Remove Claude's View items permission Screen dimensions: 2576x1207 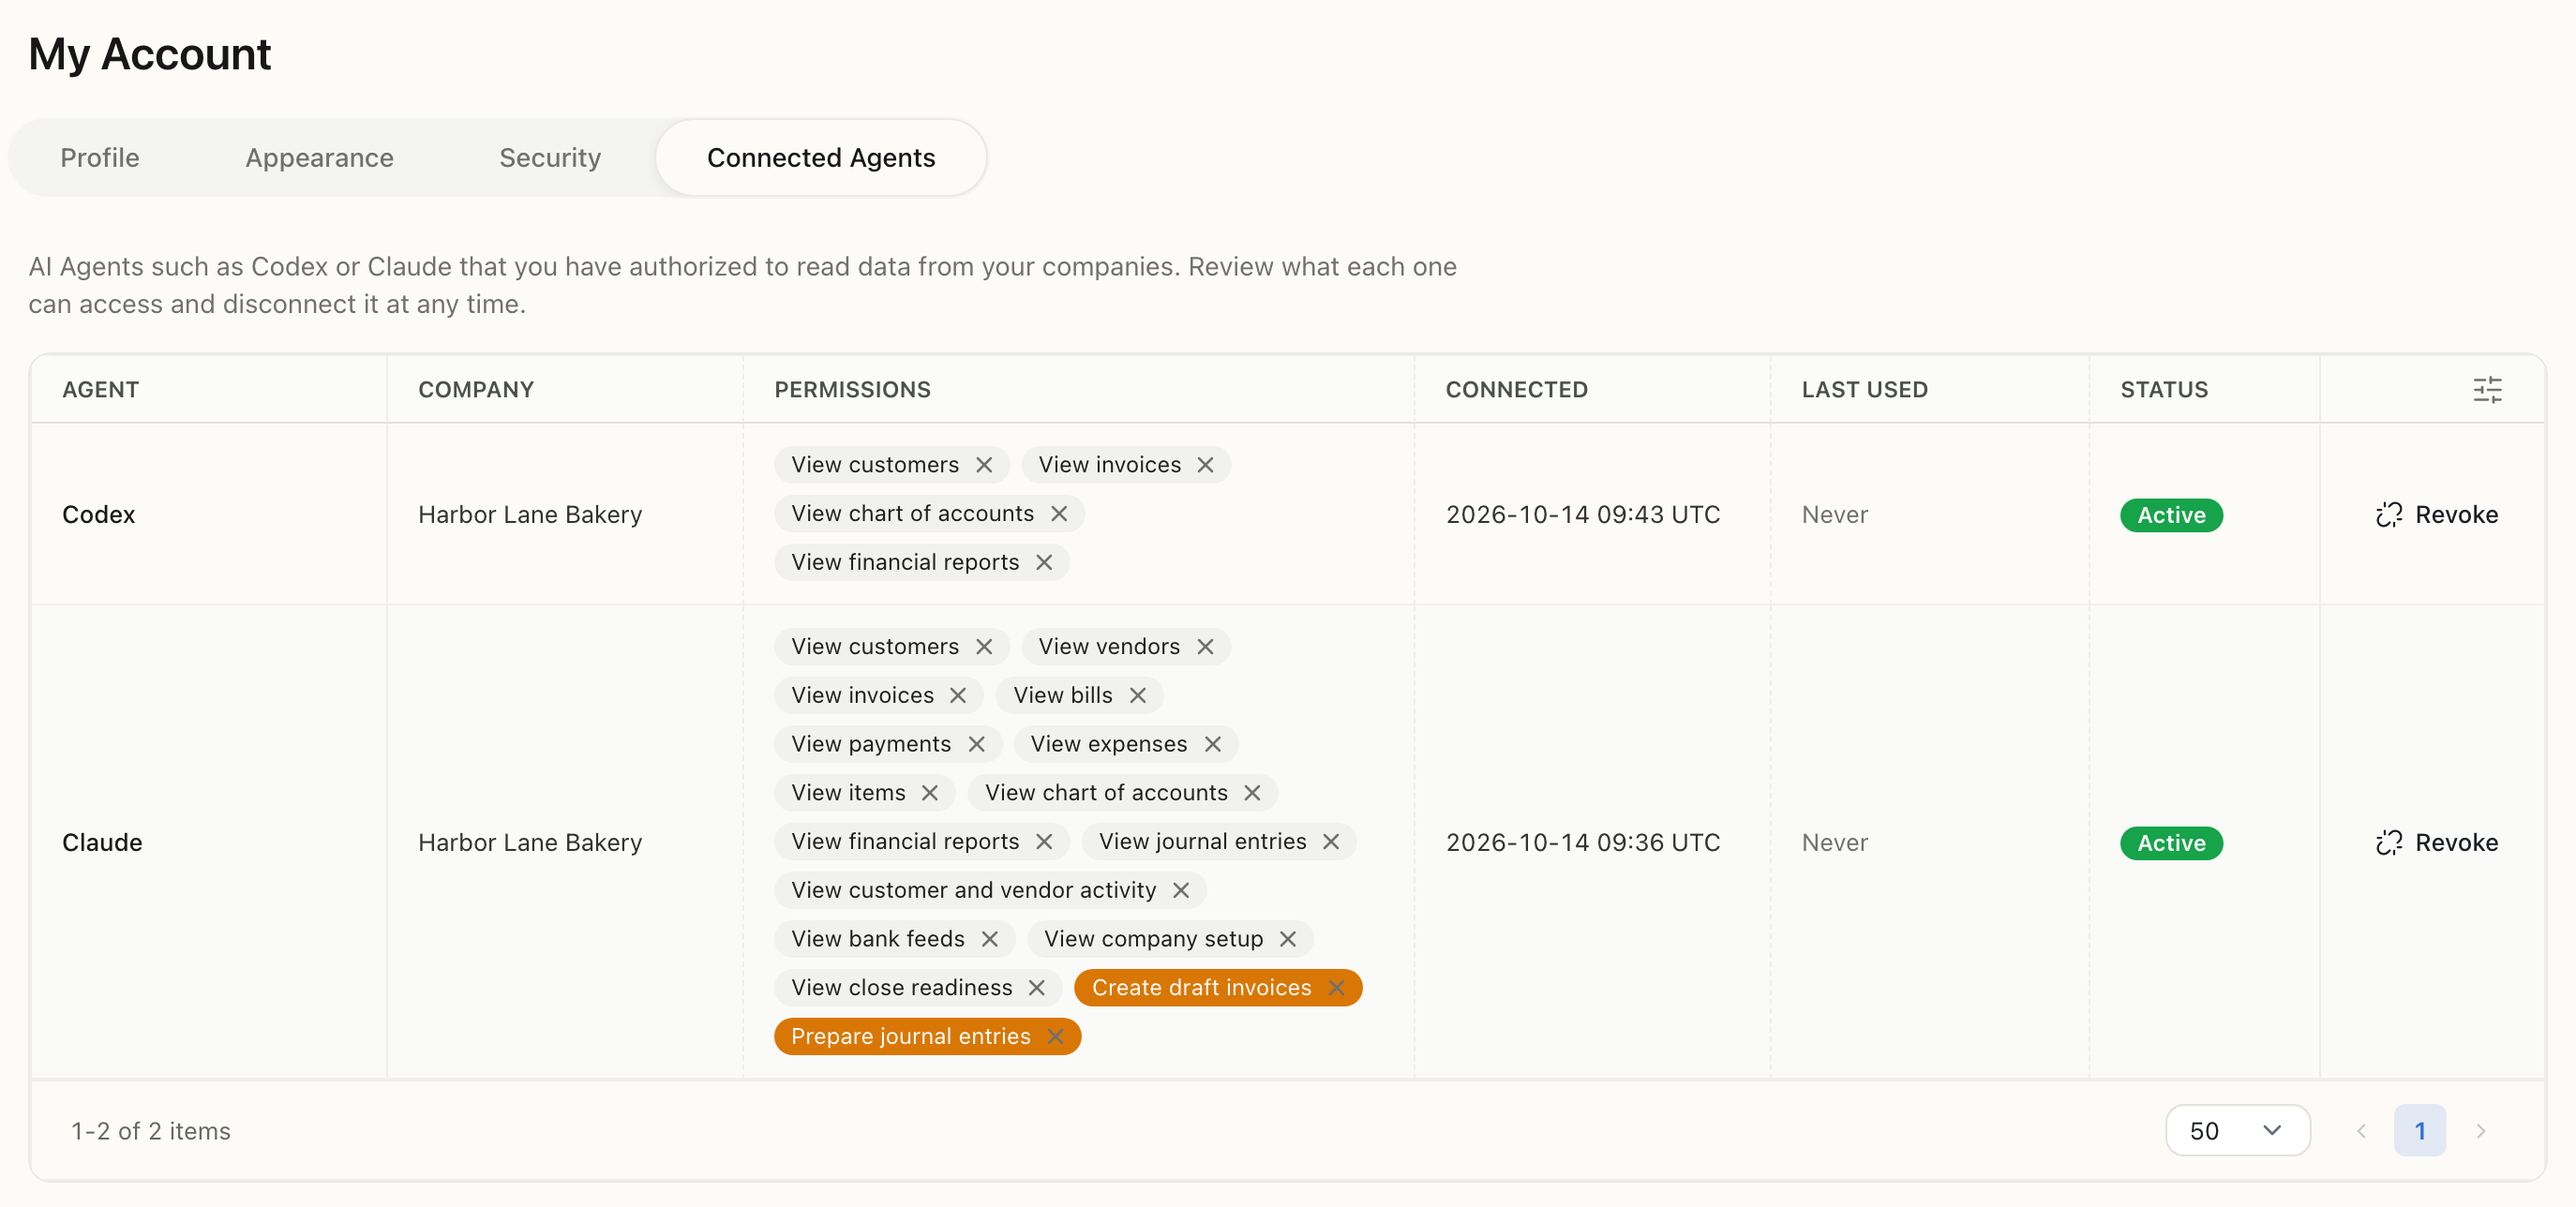pos(930,793)
